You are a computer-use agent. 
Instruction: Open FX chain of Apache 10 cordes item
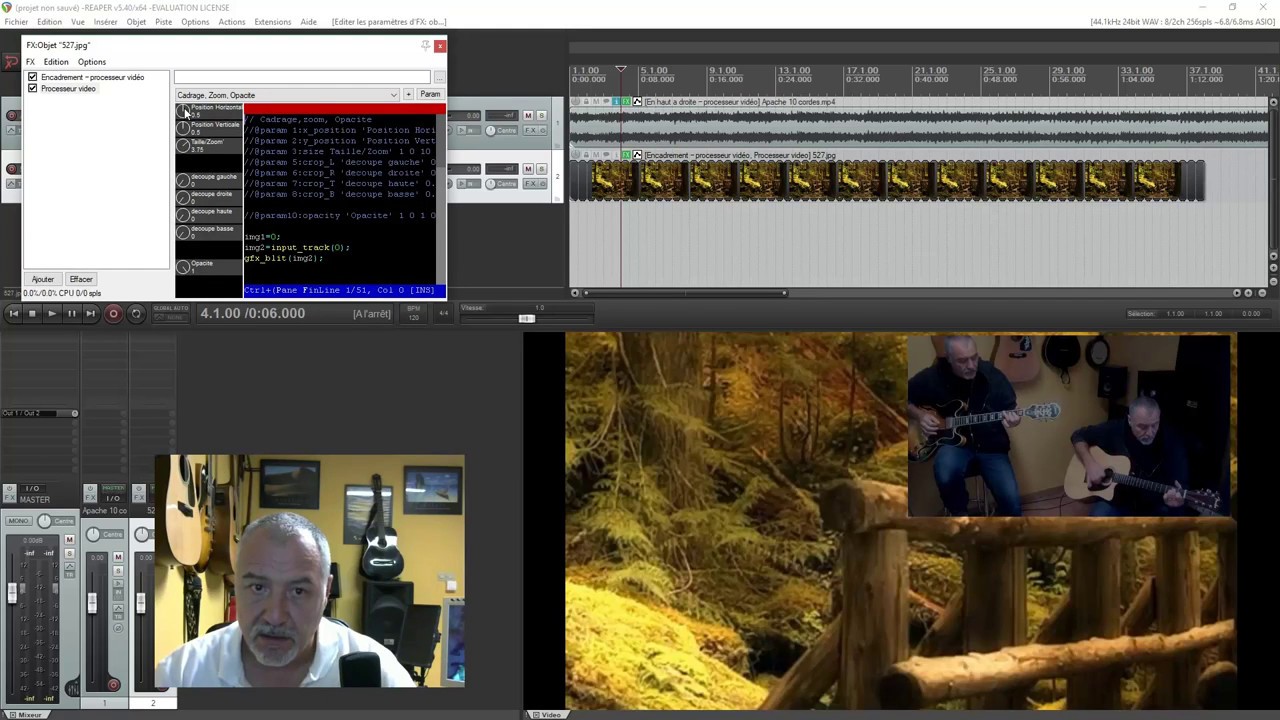[x=627, y=102]
